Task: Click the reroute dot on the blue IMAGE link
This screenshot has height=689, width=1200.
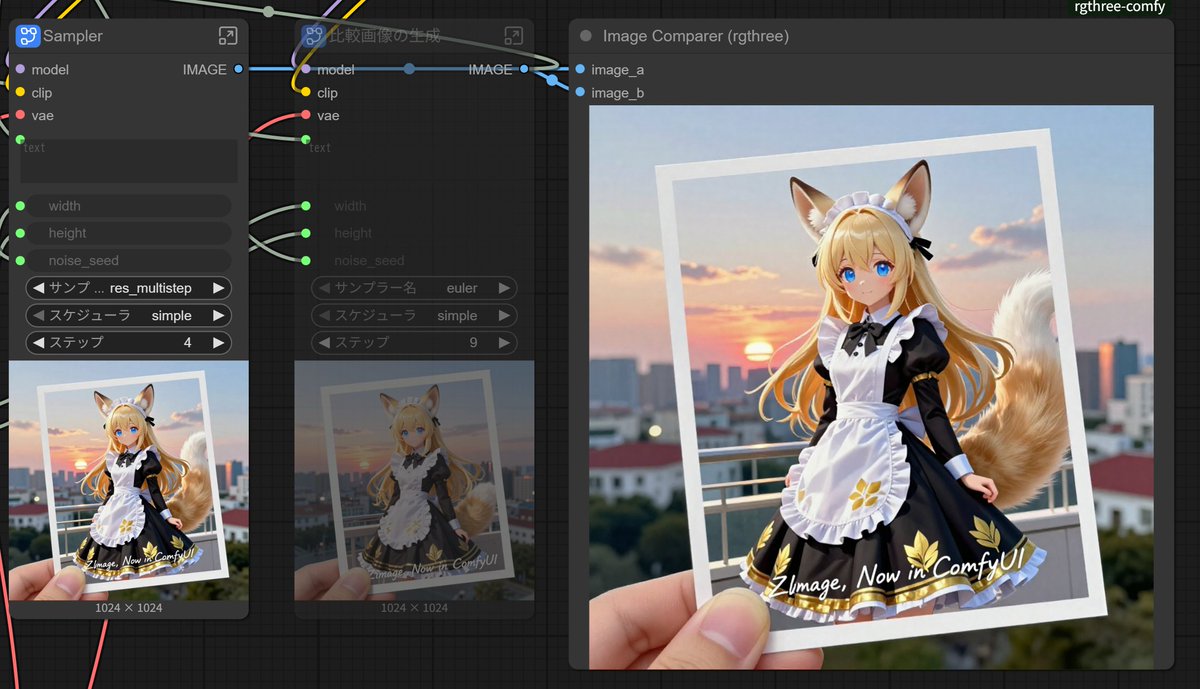Action: tap(409, 69)
